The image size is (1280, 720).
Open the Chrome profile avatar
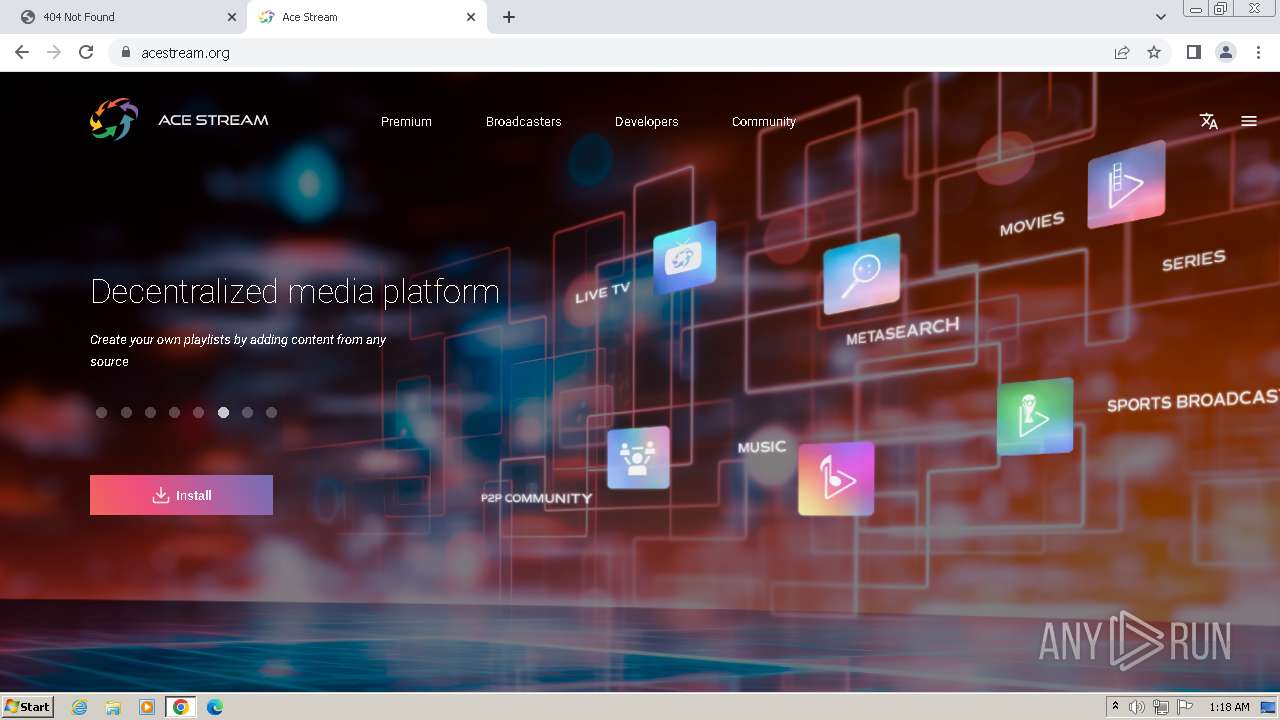point(1226,52)
